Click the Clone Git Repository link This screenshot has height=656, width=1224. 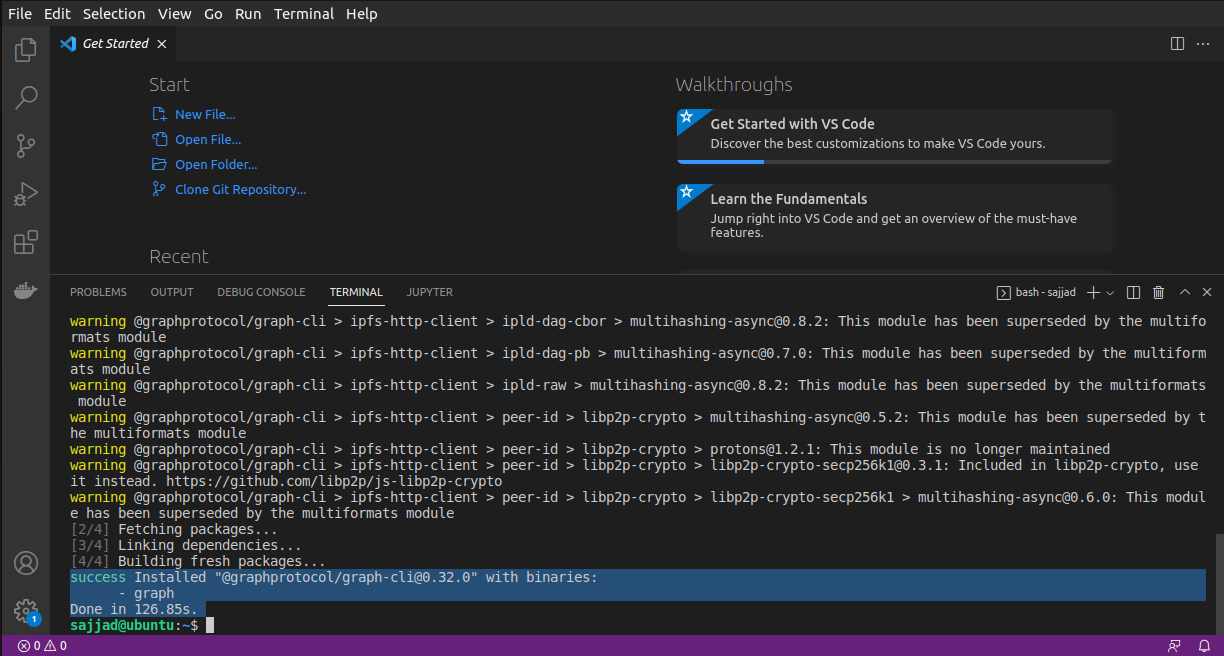coord(240,189)
